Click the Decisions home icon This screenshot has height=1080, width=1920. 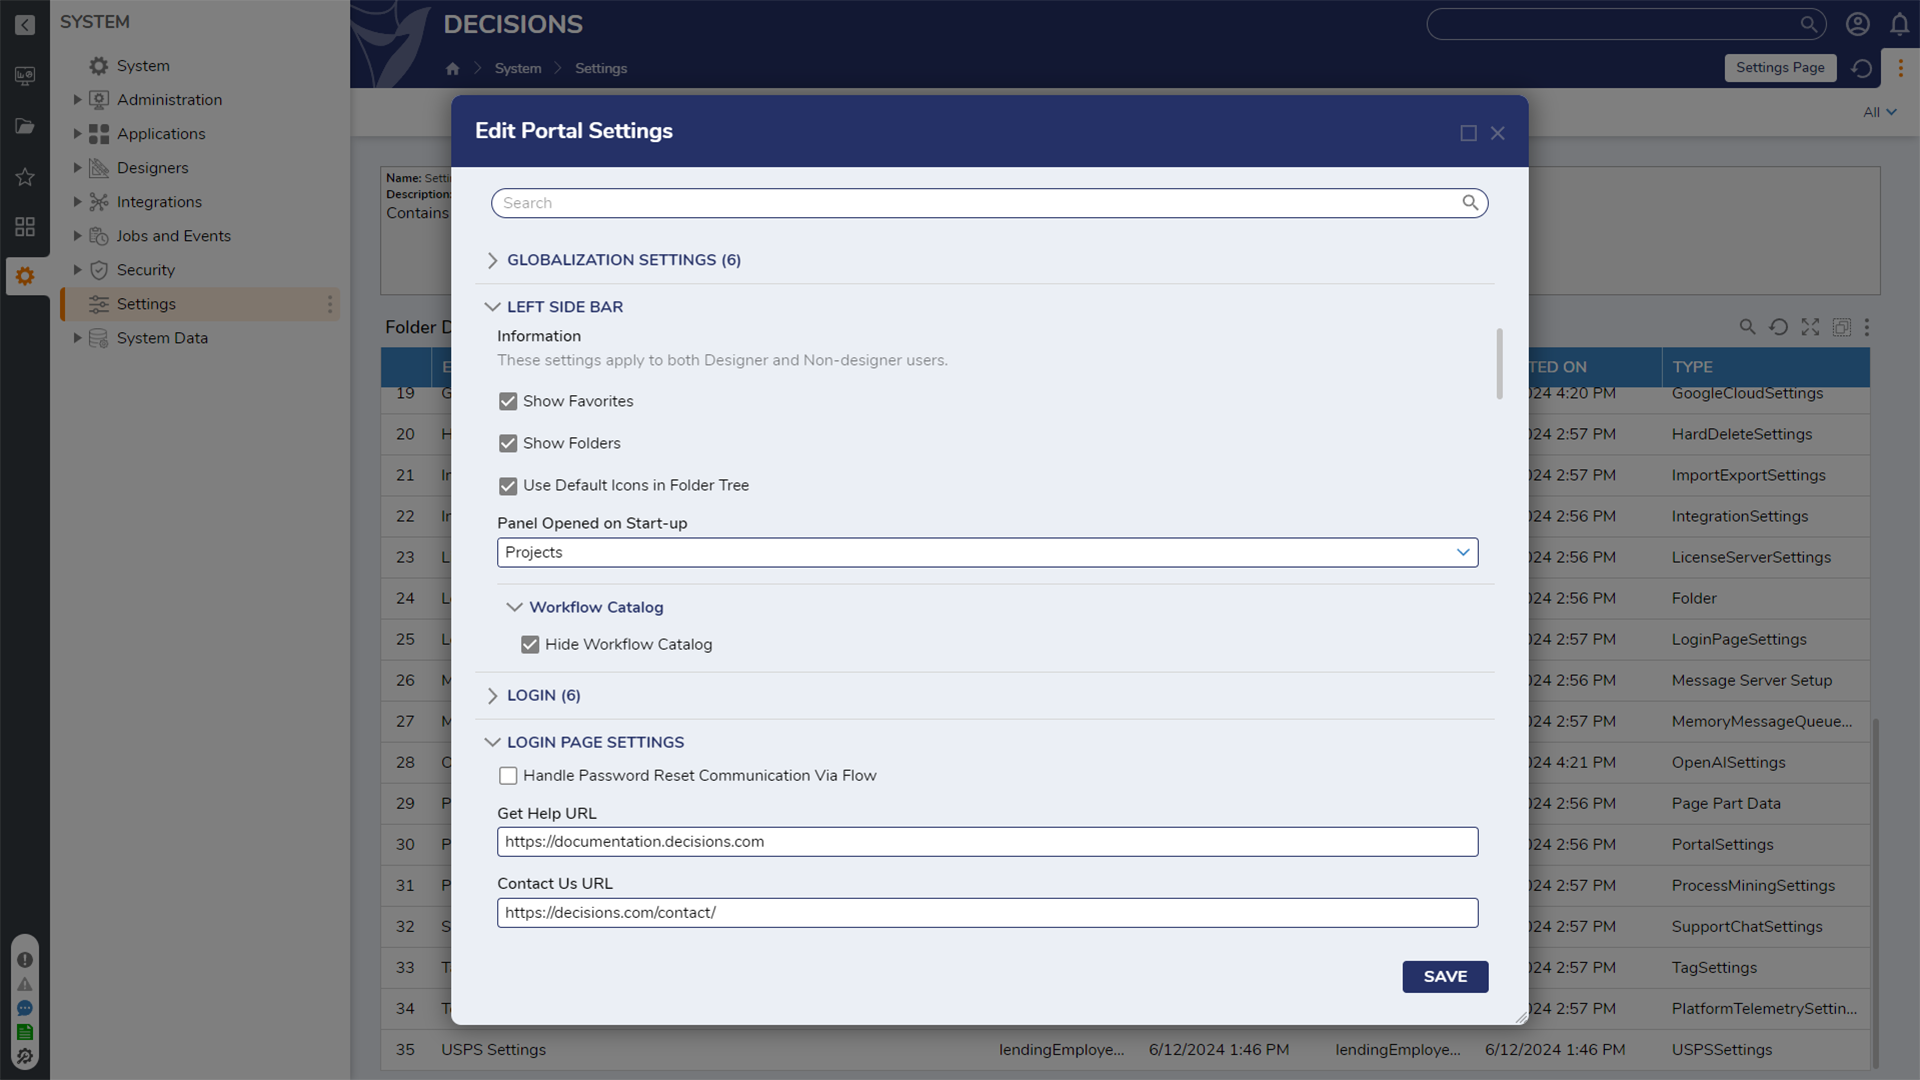(452, 67)
